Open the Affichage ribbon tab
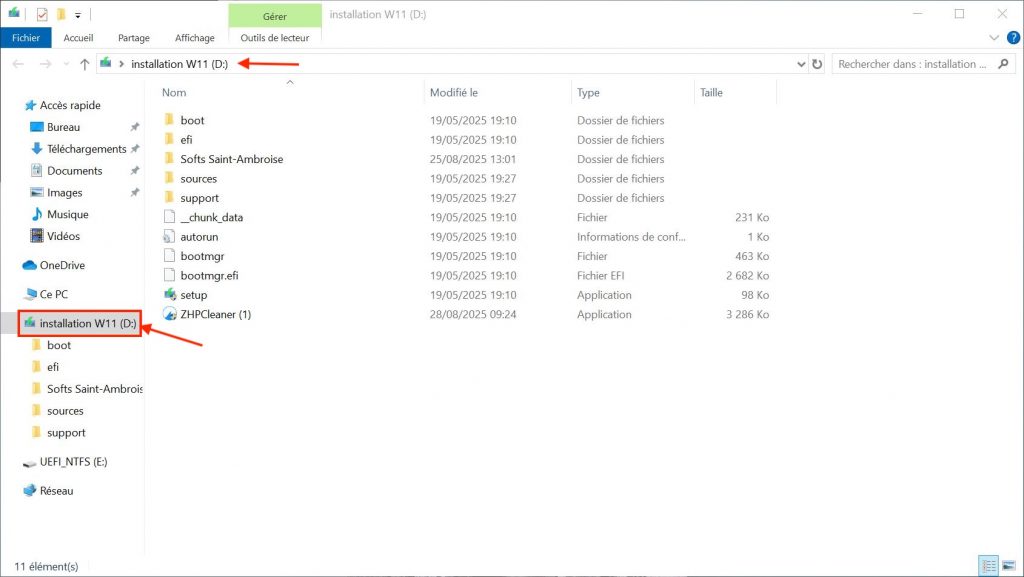 (195, 38)
